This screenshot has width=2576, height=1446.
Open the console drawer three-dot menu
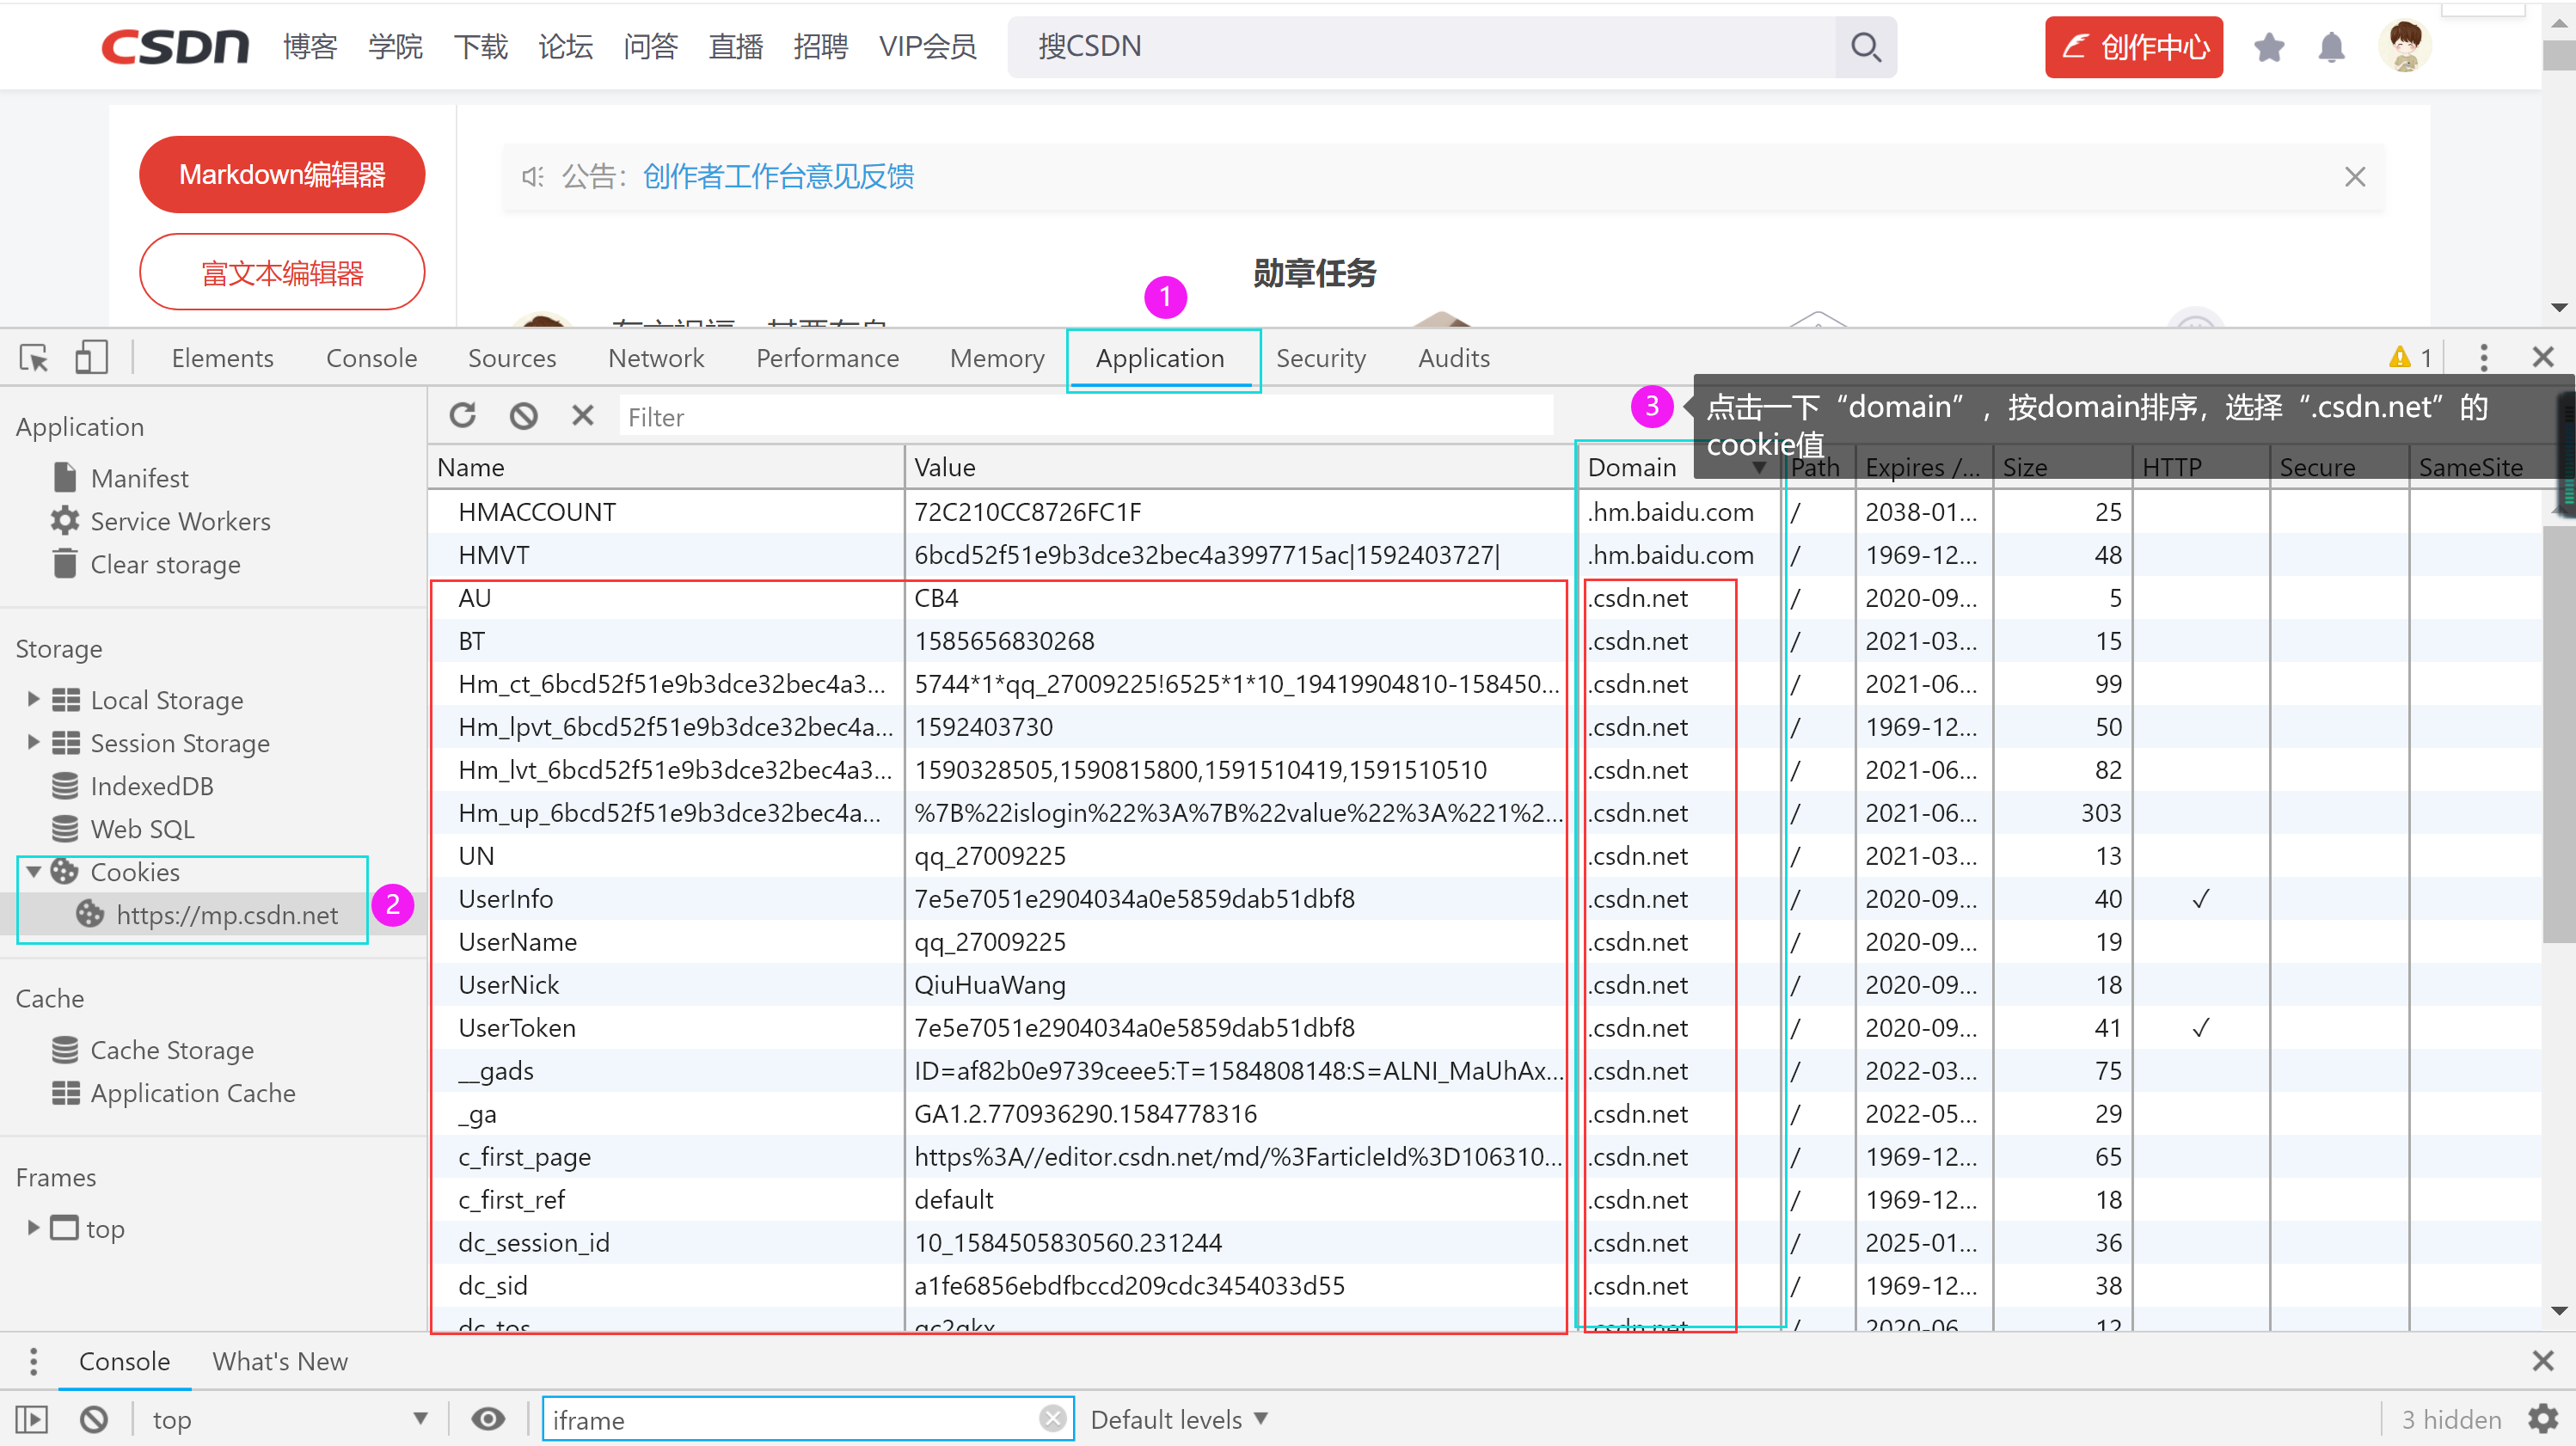34,1361
